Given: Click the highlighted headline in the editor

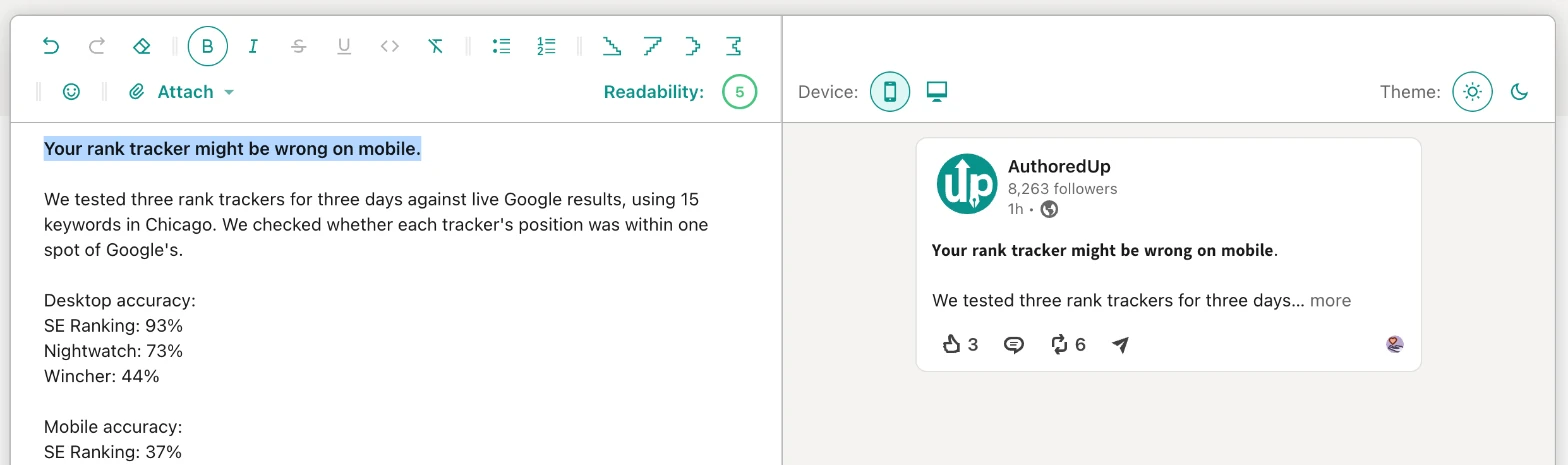Looking at the screenshot, I should click(x=232, y=148).
